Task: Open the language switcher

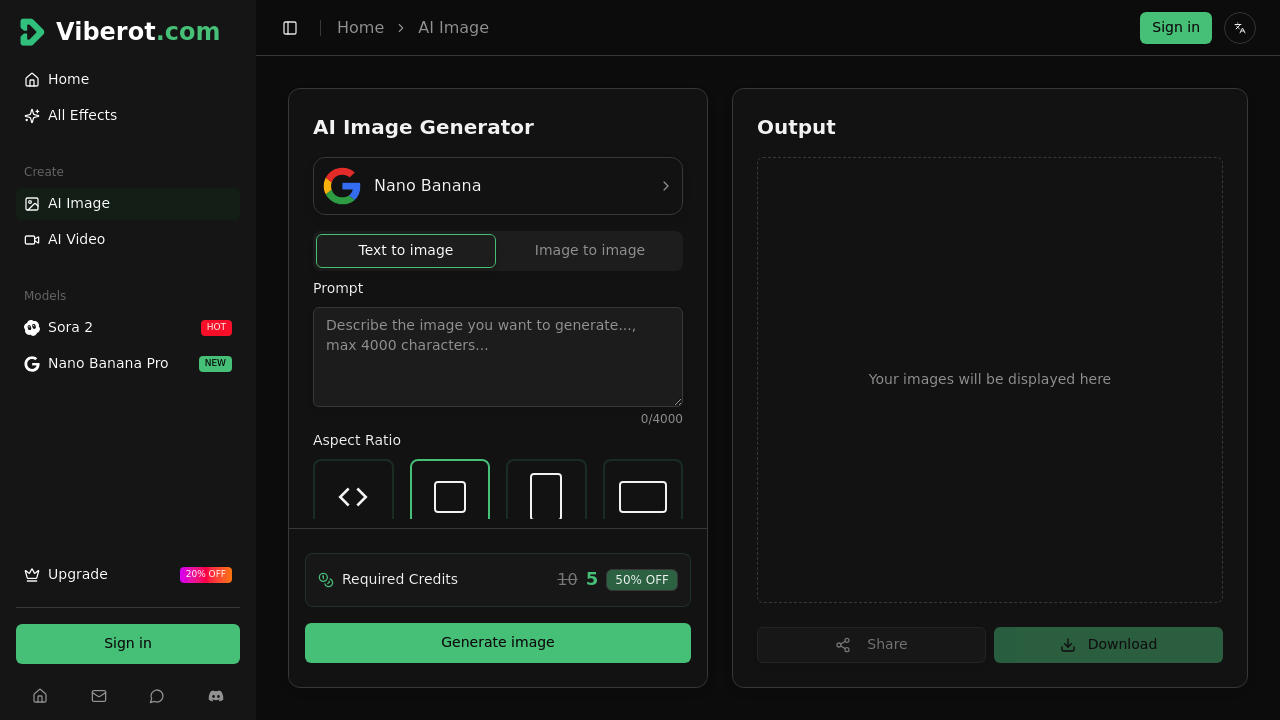Action: pos(1239,27)
